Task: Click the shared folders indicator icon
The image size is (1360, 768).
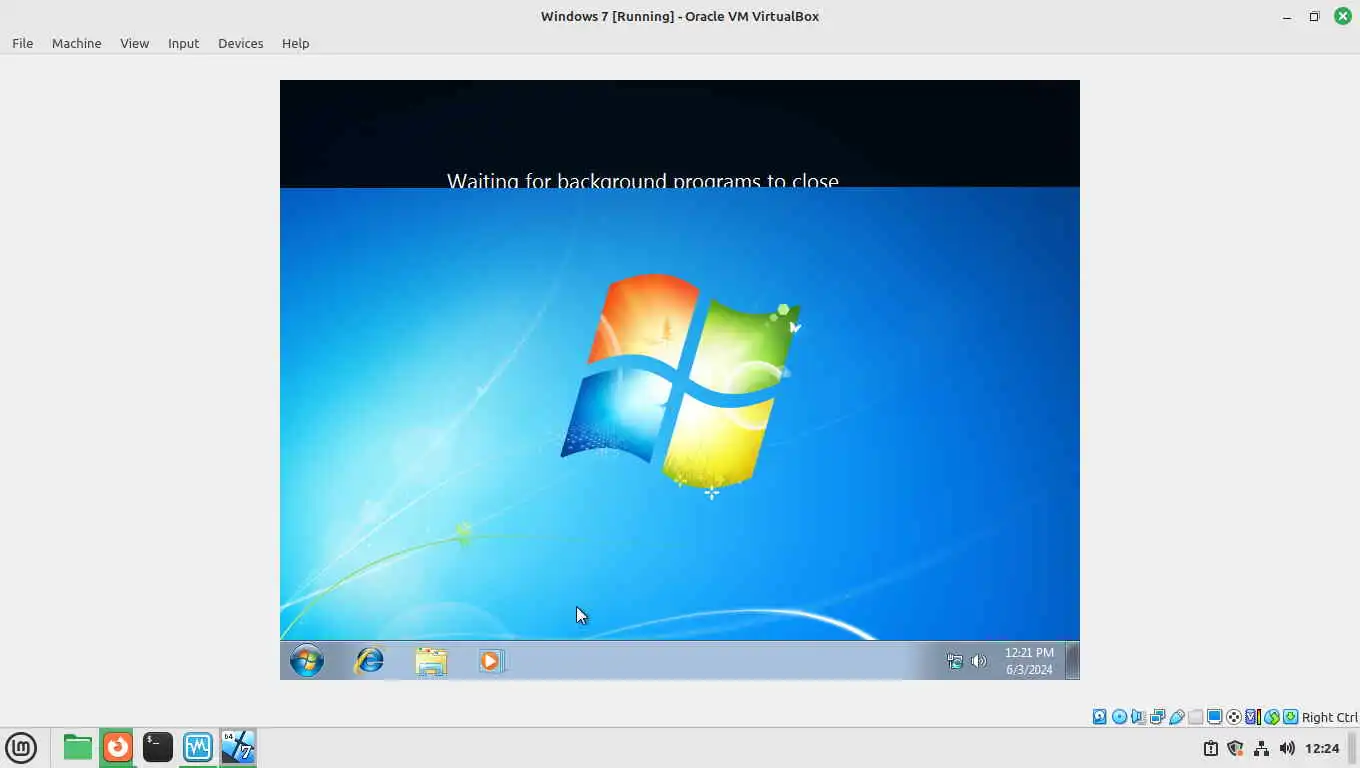Action: [1195, 717]
